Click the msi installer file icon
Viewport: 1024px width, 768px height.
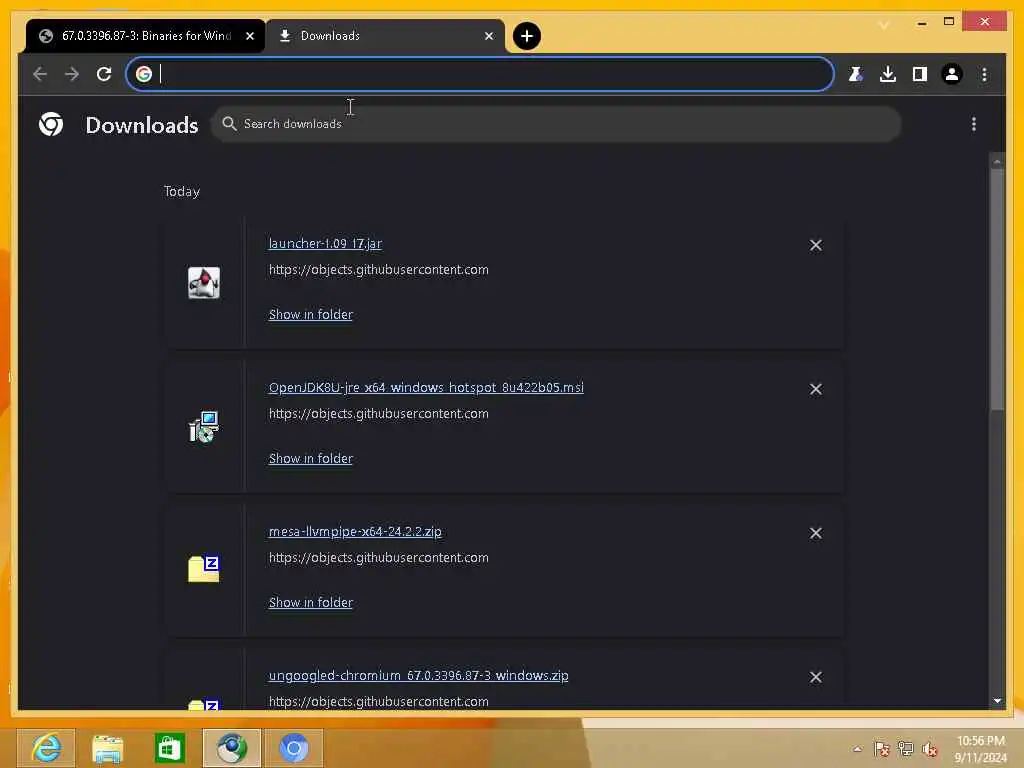tap(204, 426)
